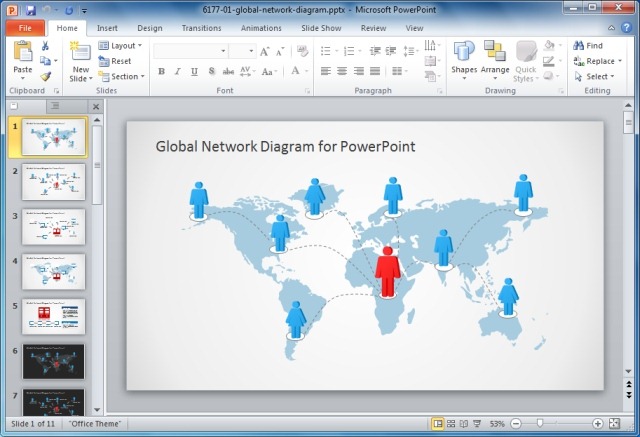The width and height of the screenshot is (640, 437).
Task: Open the Review tab
Action: 373,28
